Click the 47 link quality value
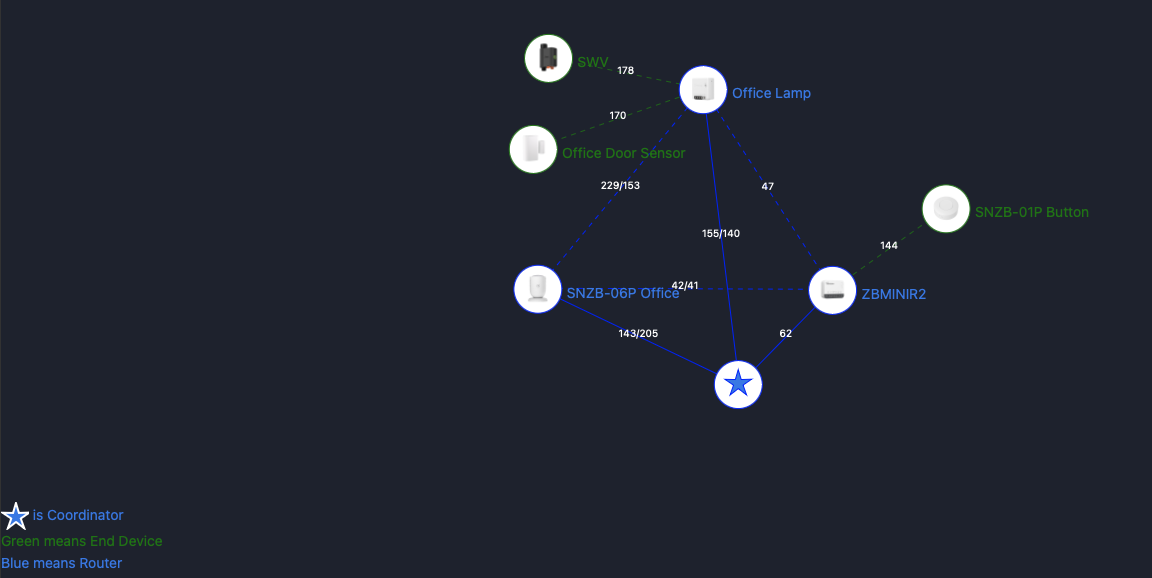Image resolution: width=1152 pixels, height=578 pixels. click(x=768, y=187)
